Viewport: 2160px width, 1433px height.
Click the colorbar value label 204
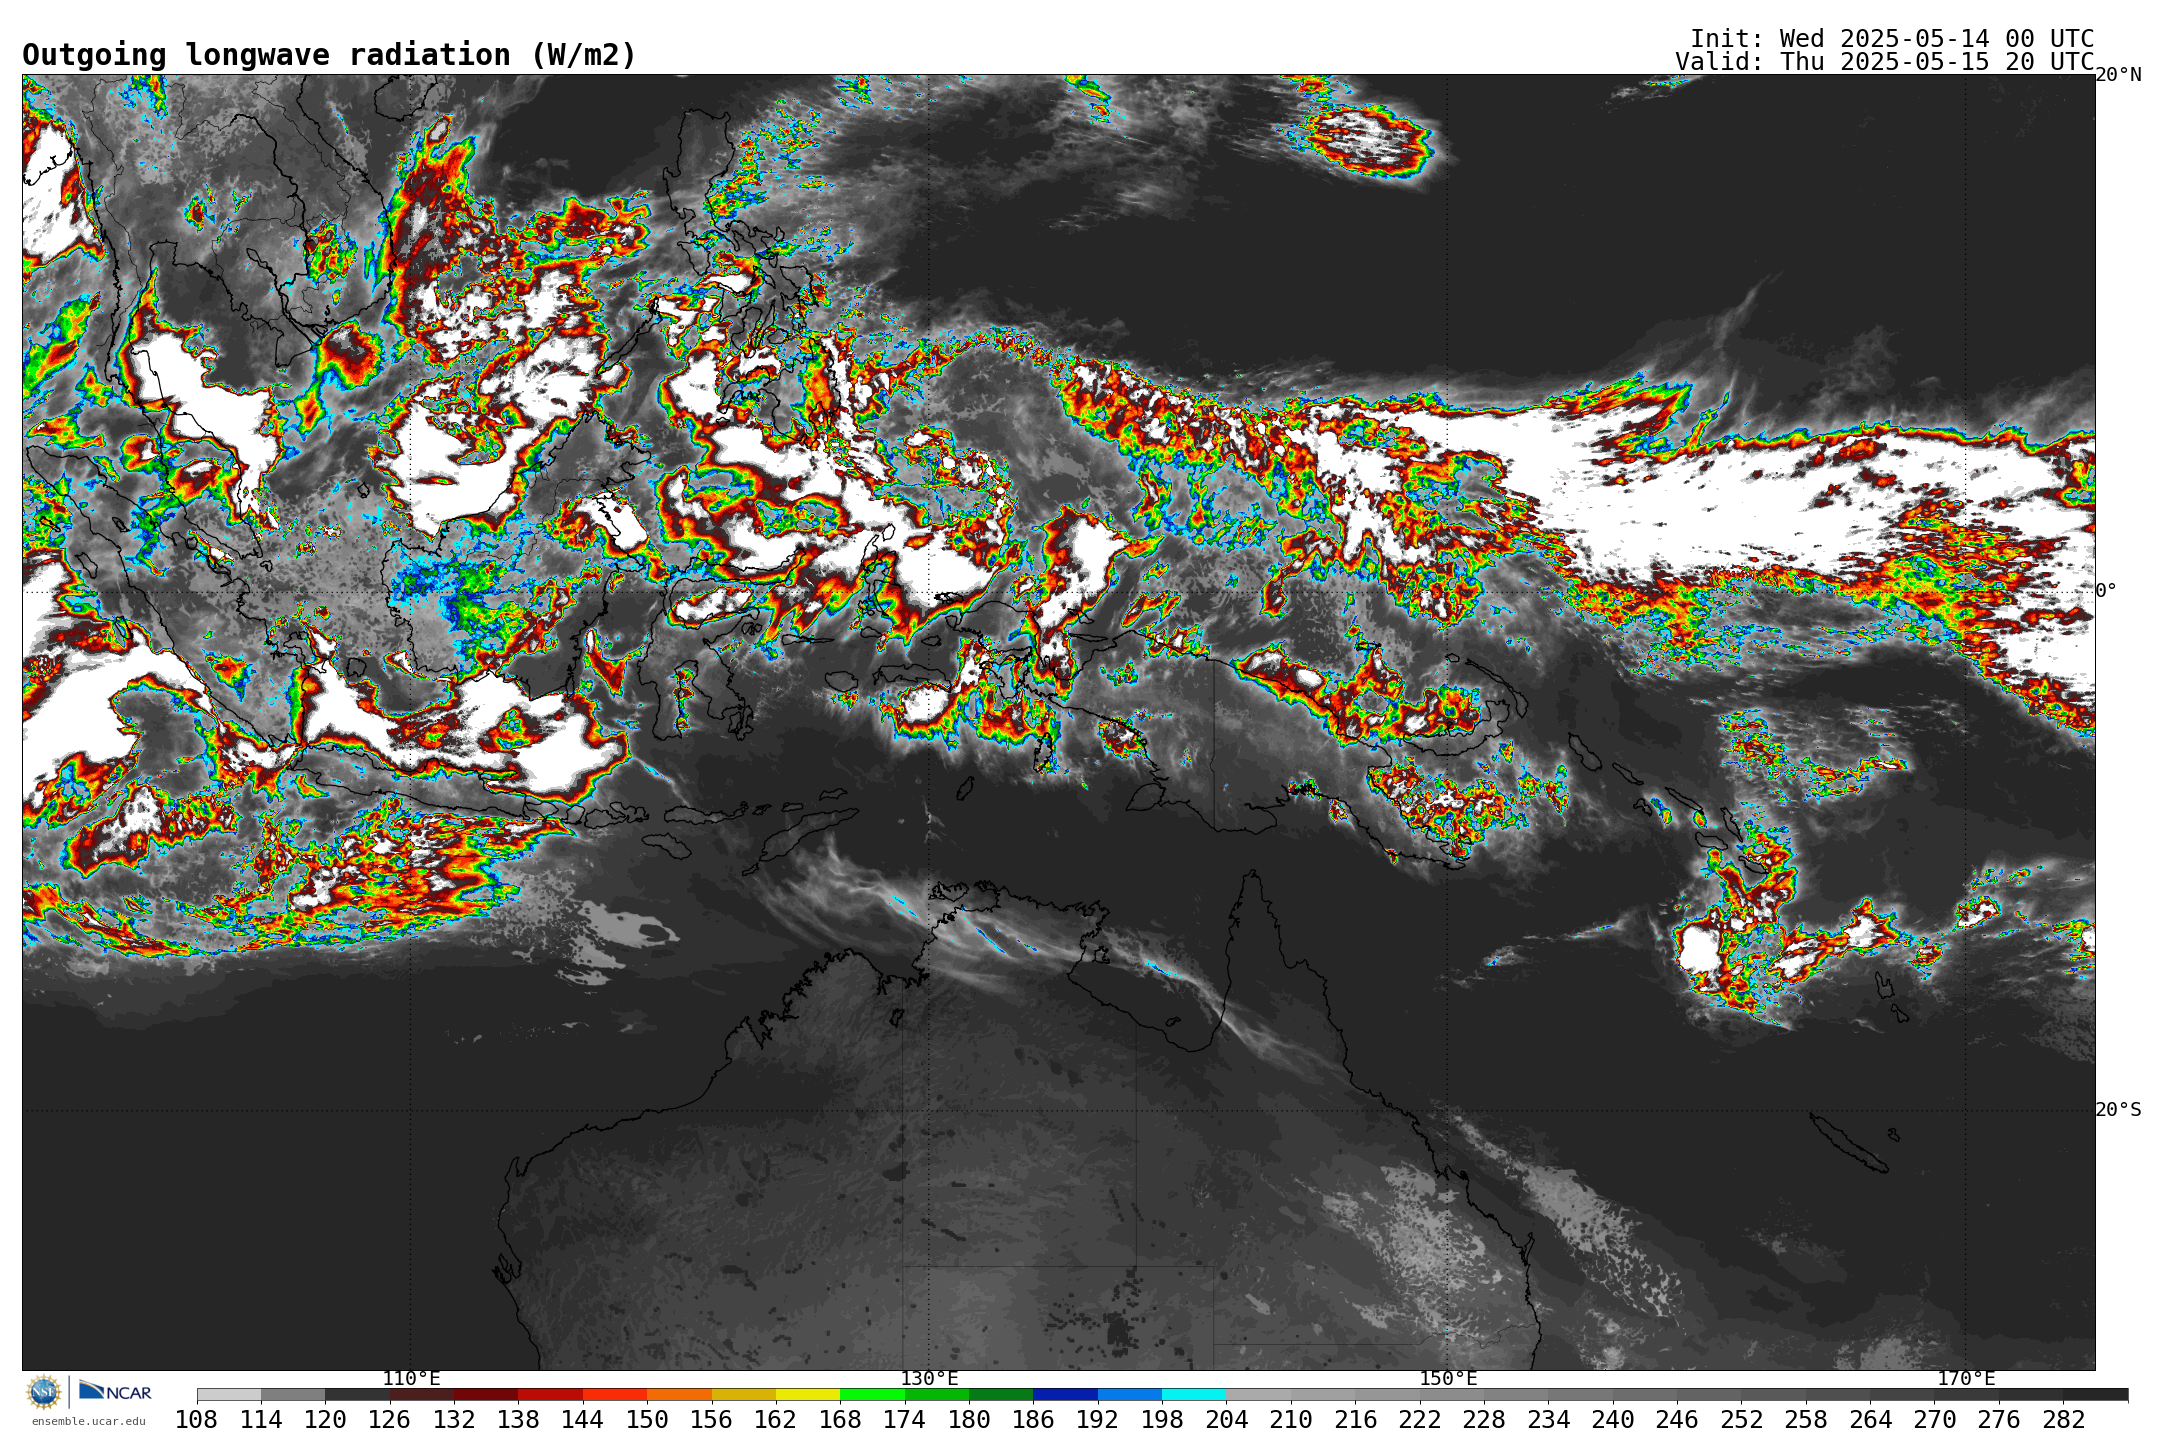[1226, 1419]
